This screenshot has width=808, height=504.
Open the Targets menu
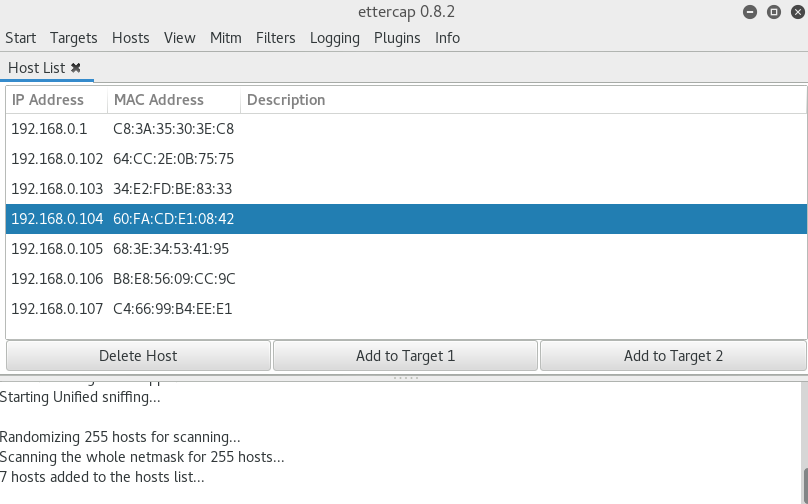coord(74,38)
